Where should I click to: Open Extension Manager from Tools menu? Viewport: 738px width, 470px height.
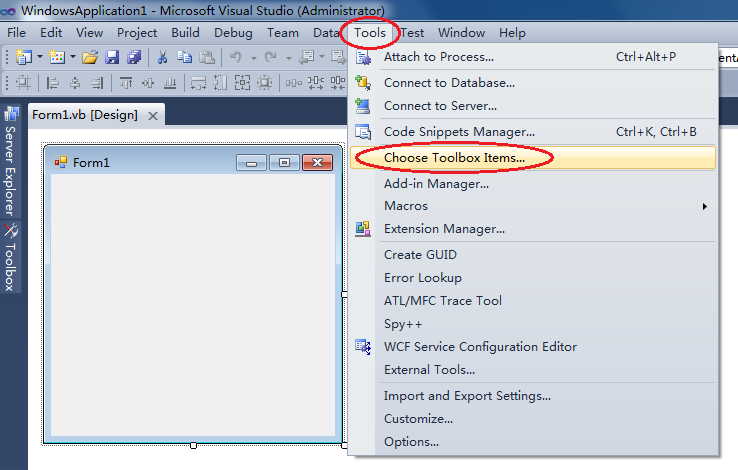pos(533,229)
